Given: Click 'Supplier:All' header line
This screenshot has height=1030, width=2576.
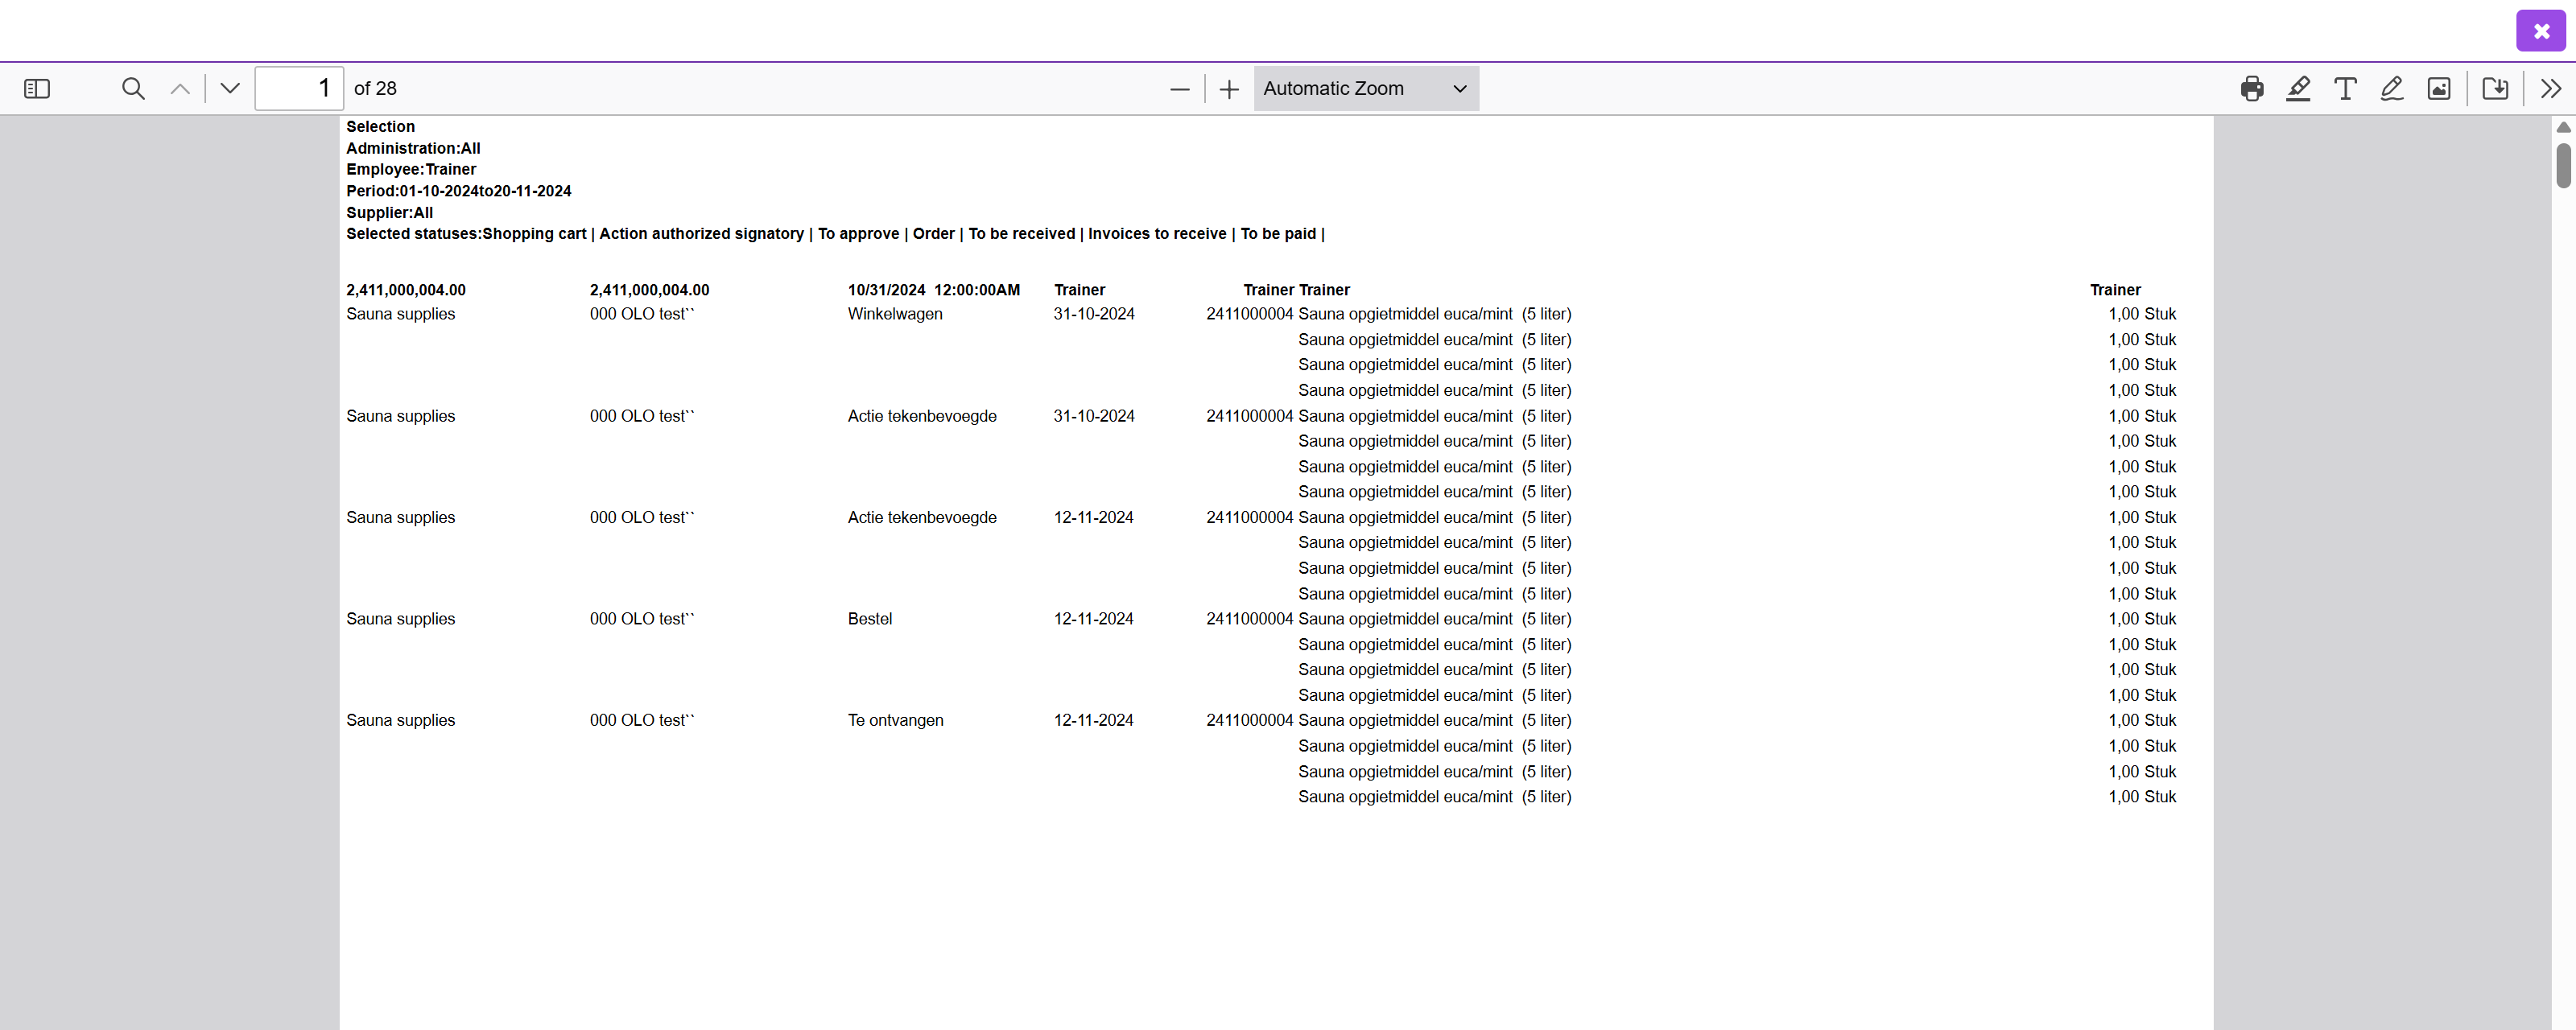Looking at the screenshot, I should (390, 213).
